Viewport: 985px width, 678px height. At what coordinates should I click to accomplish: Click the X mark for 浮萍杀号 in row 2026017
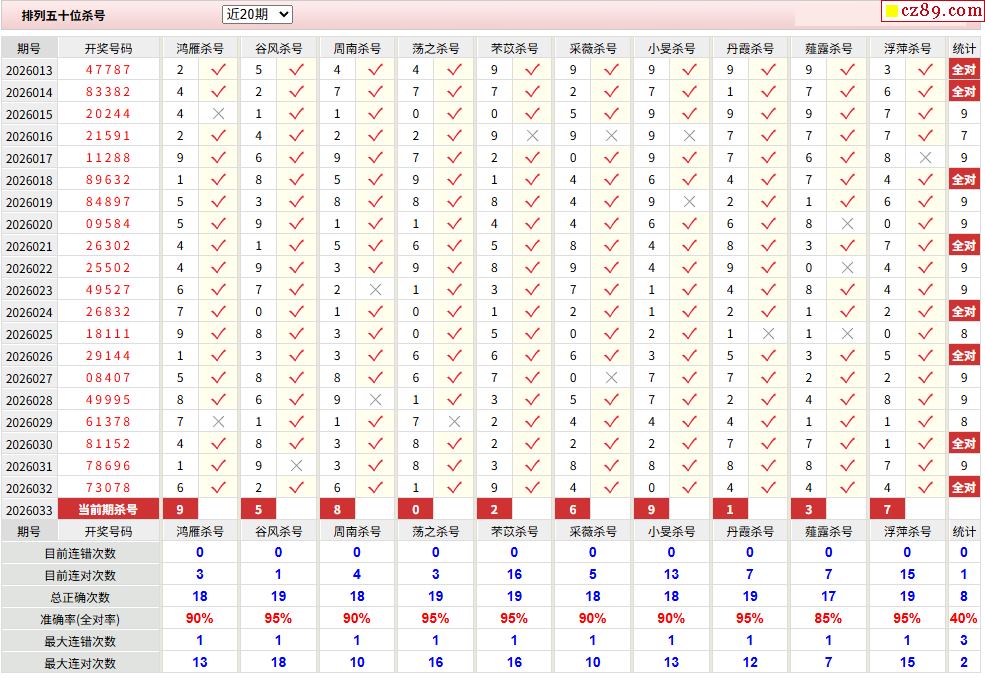pyautogui.click(x=925, y=158)
